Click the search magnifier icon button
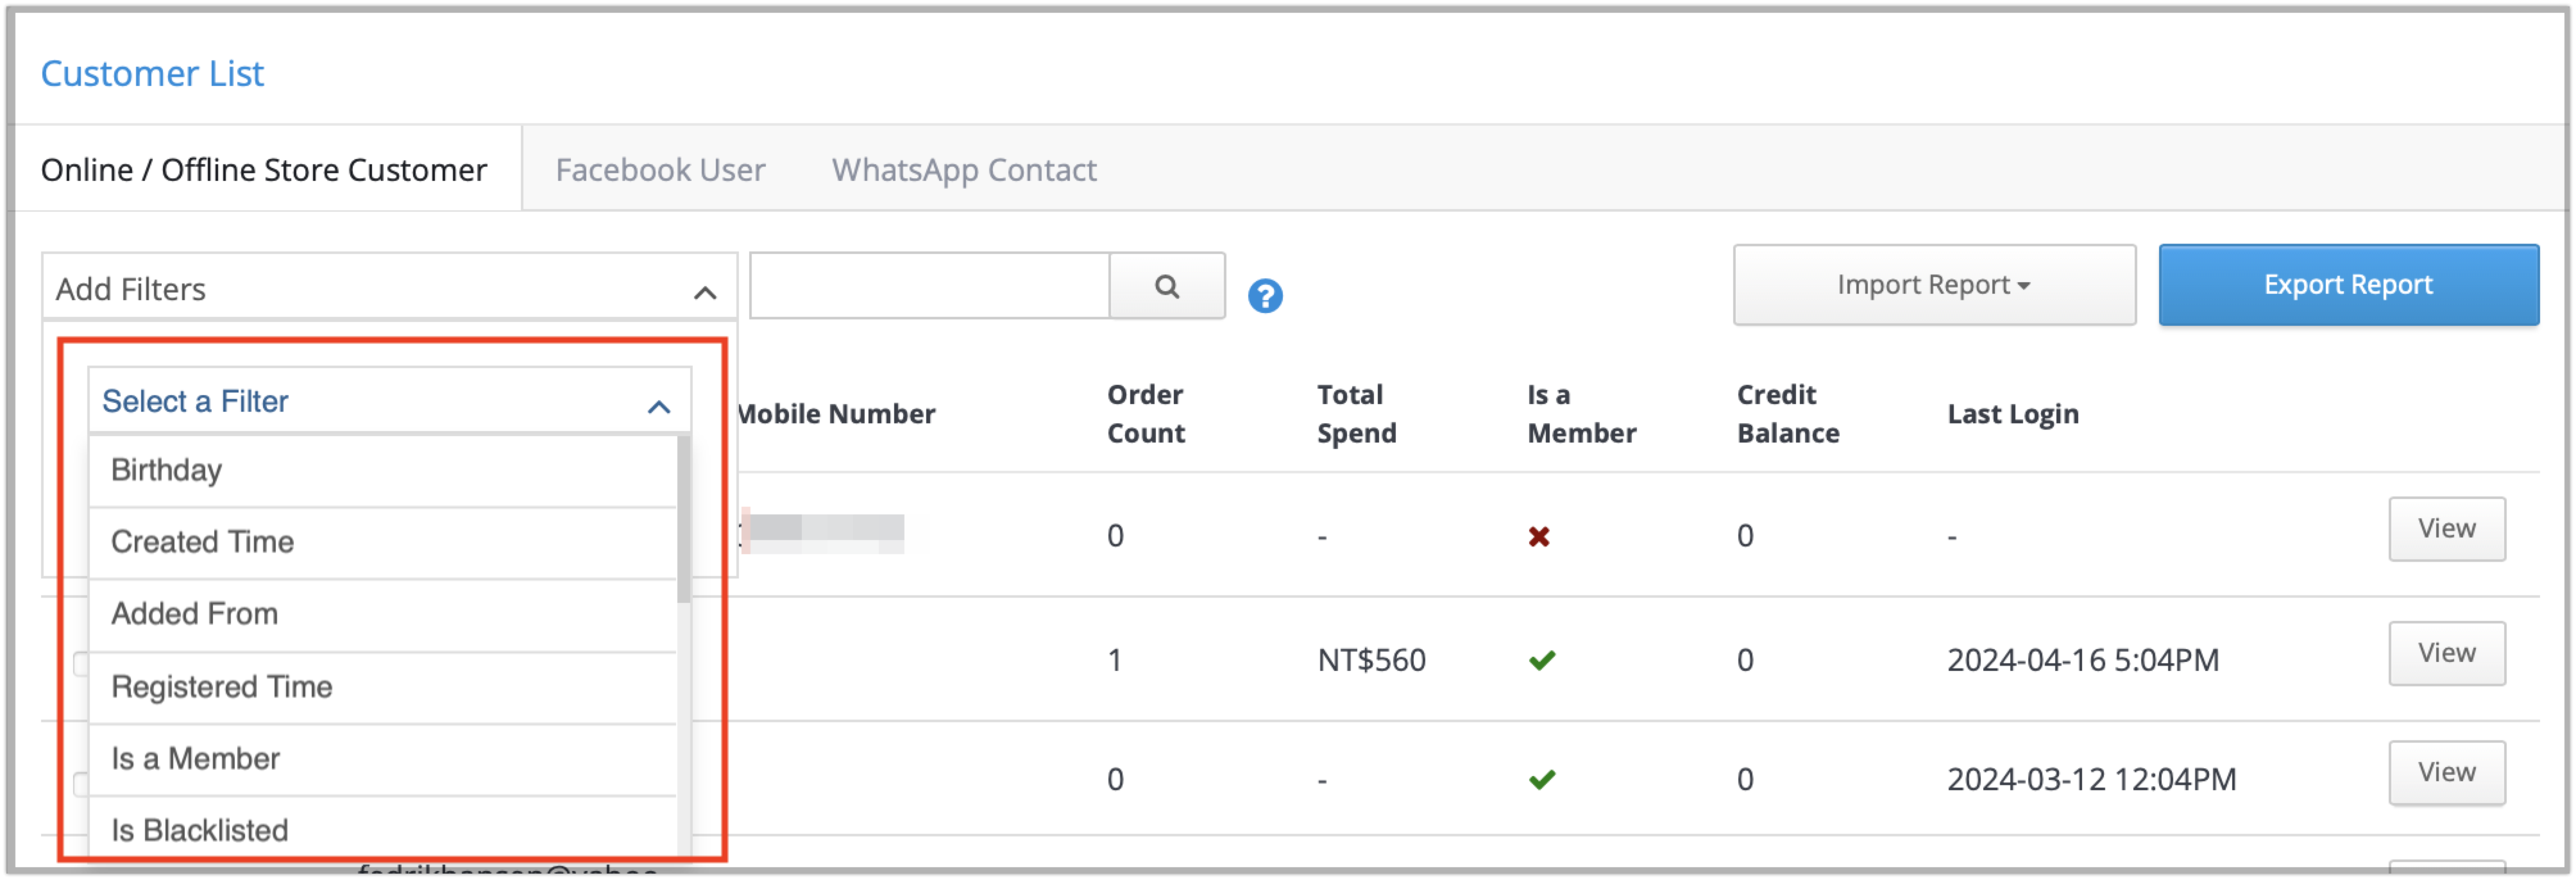Image resolution: width=2576 pixels, height=880 pixels. (x=1167, y=286)
